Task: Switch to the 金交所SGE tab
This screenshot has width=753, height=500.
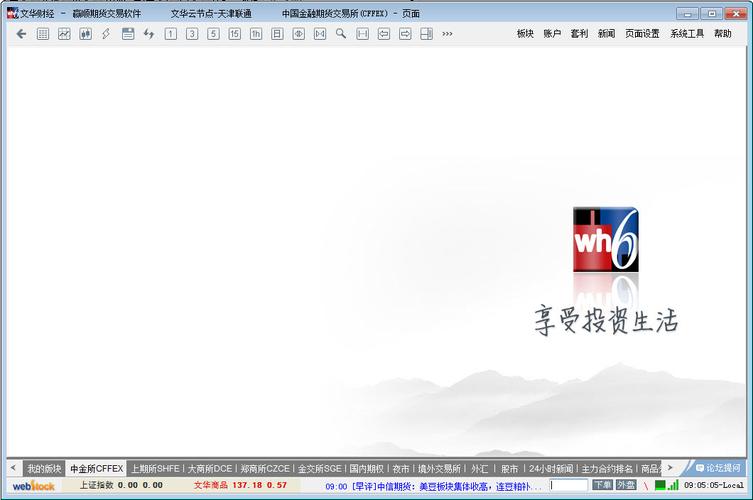Action: (x=319, y=468)
